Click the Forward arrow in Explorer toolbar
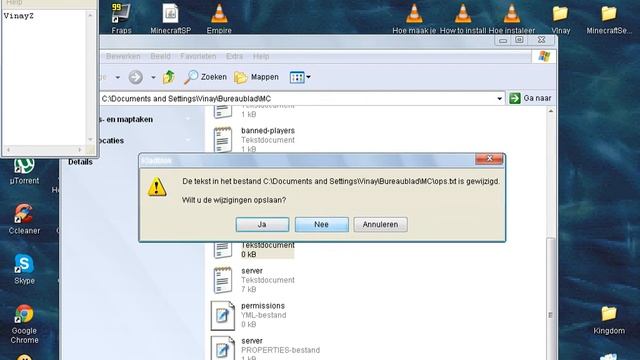The image size is (640, 360). (x=136, y=77)
